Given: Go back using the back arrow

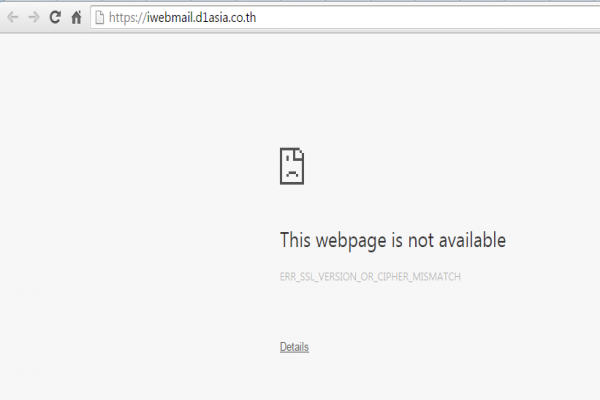Looking at the screenshot, I should 13,17.
